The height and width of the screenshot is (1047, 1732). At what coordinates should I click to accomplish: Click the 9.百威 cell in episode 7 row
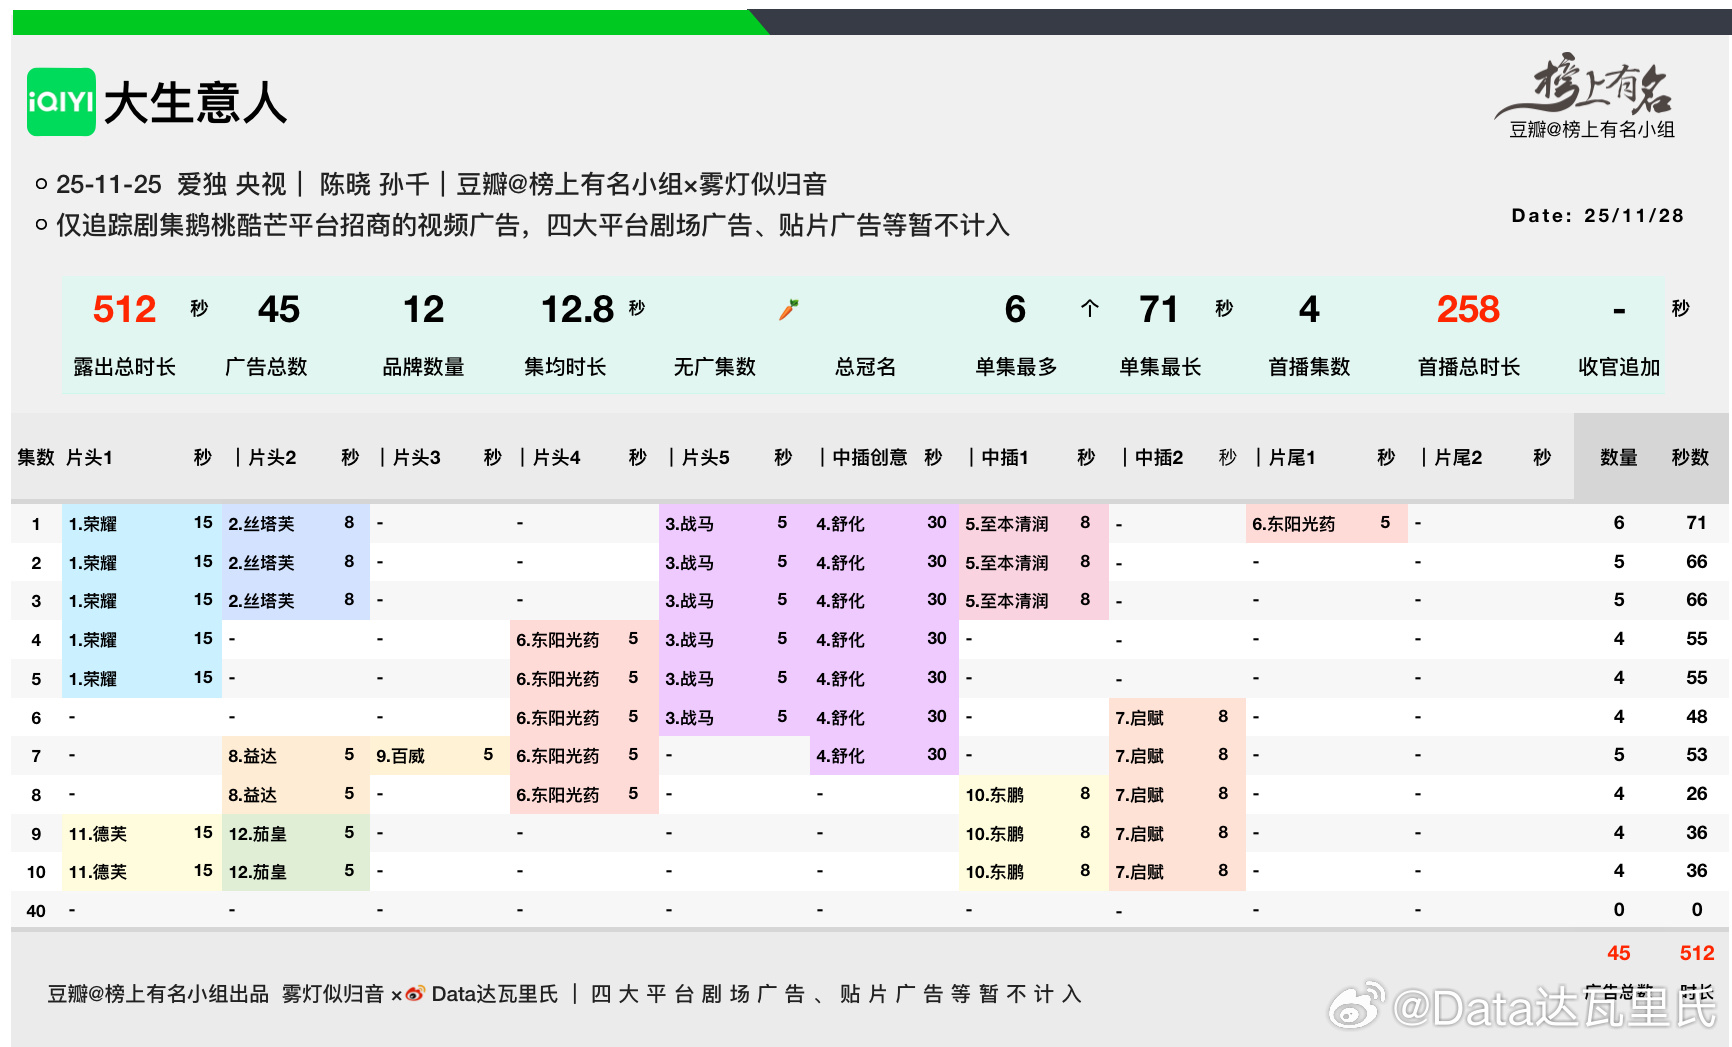coord(440,755)
